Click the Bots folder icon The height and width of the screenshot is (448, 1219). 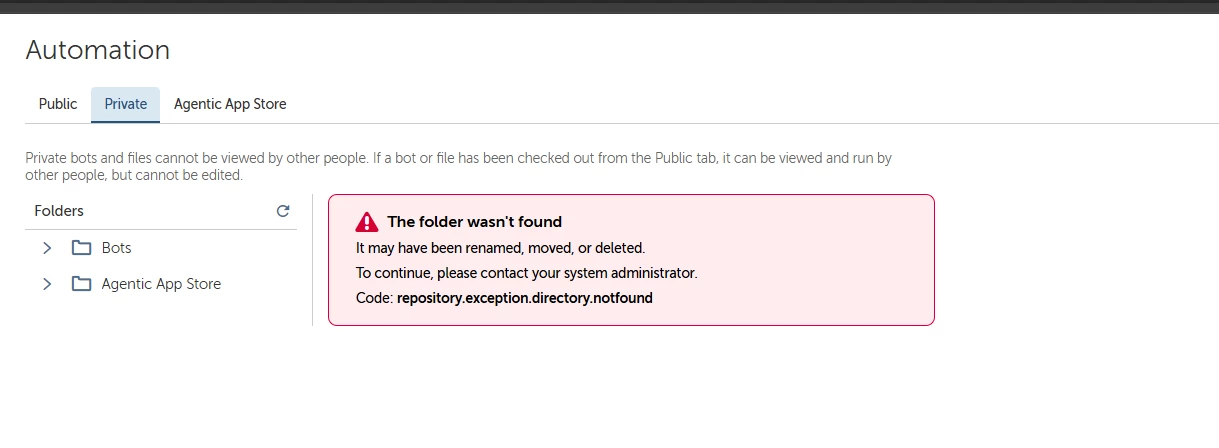tap(81, 247)
